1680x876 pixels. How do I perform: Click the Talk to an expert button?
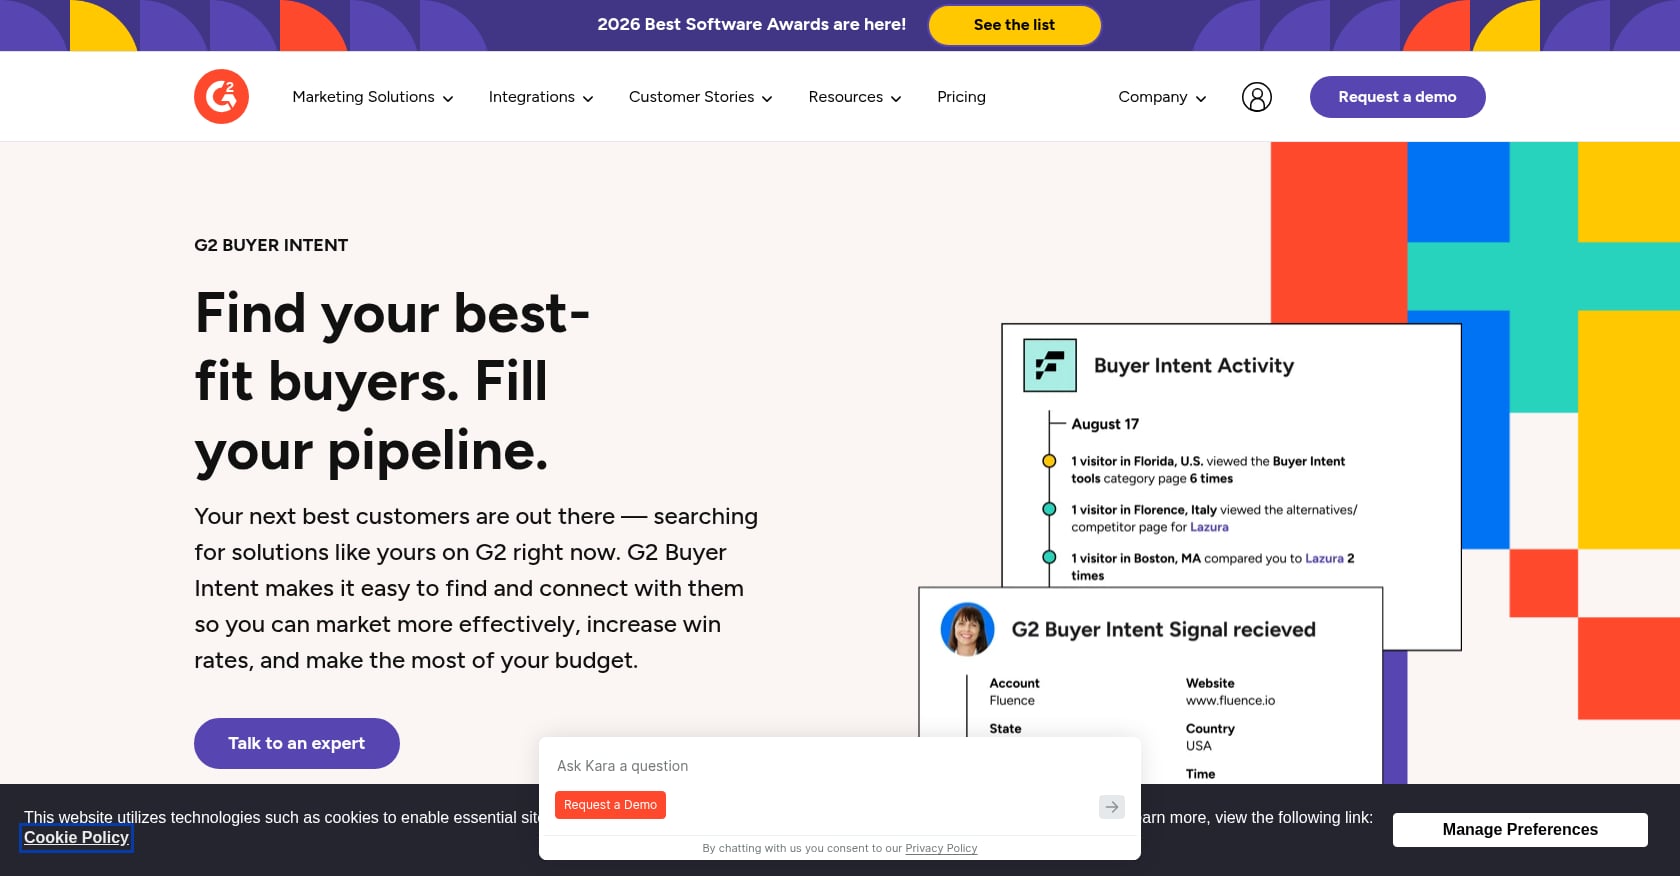pyautogui.click(x=297, y=743)
